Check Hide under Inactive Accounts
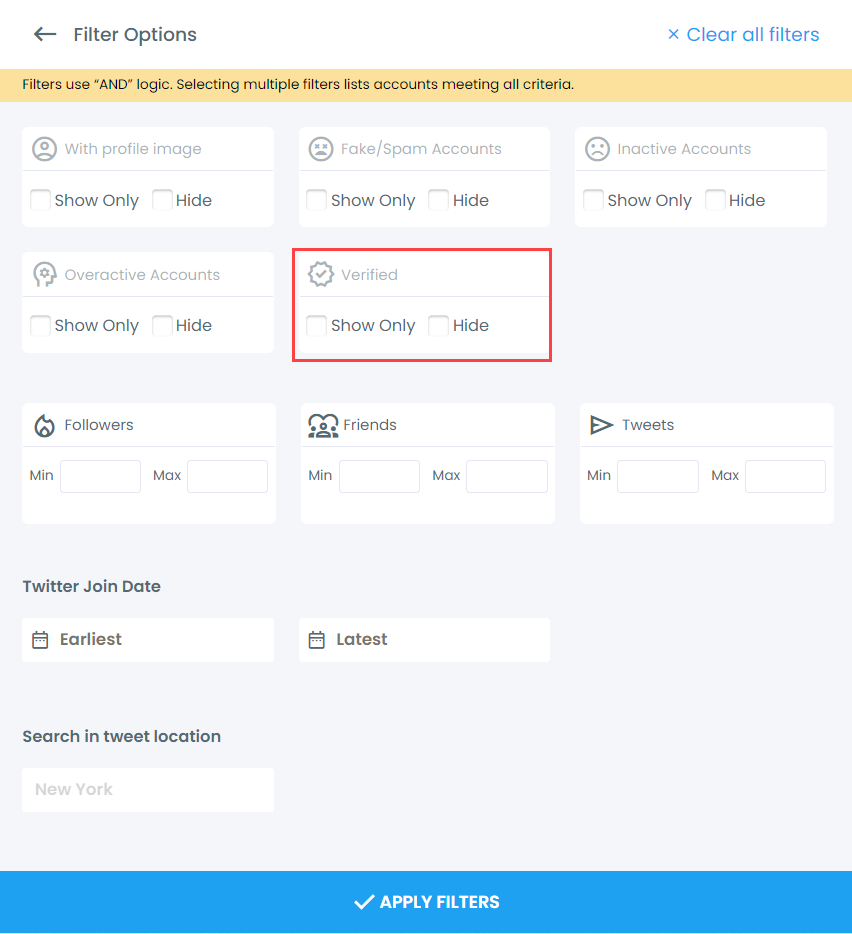This screenshot has height=934, width=852. (x=715, y=200)
